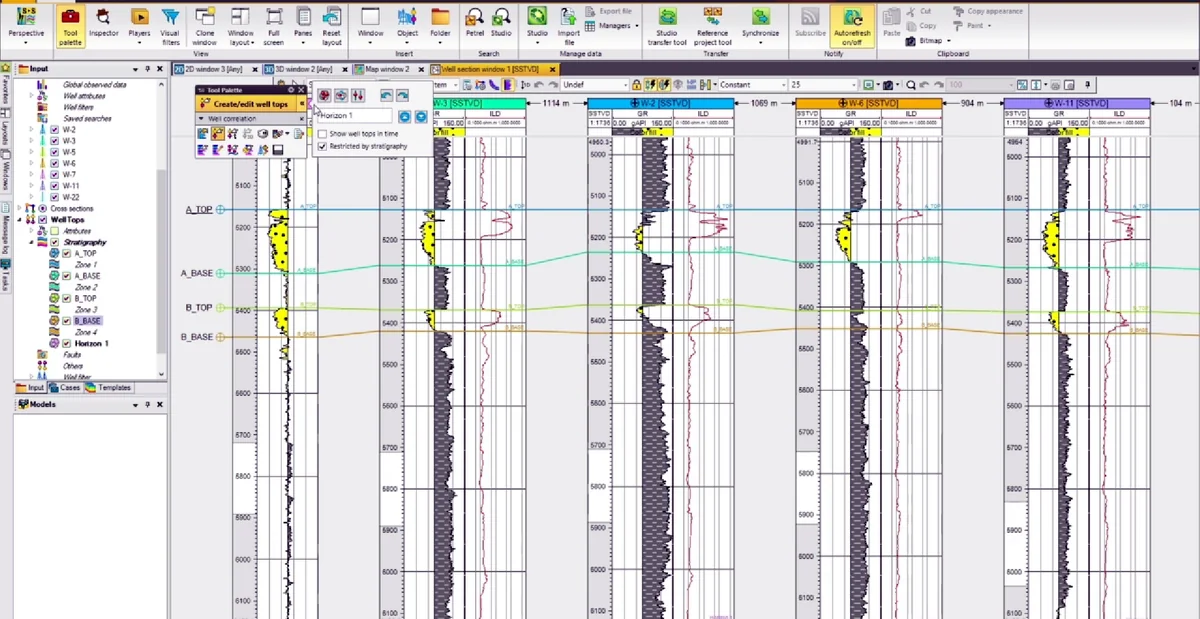This screenshot has width=1200, height=619.
Task: Open the Studio transfer tool
Action: (x=666, y=25)
